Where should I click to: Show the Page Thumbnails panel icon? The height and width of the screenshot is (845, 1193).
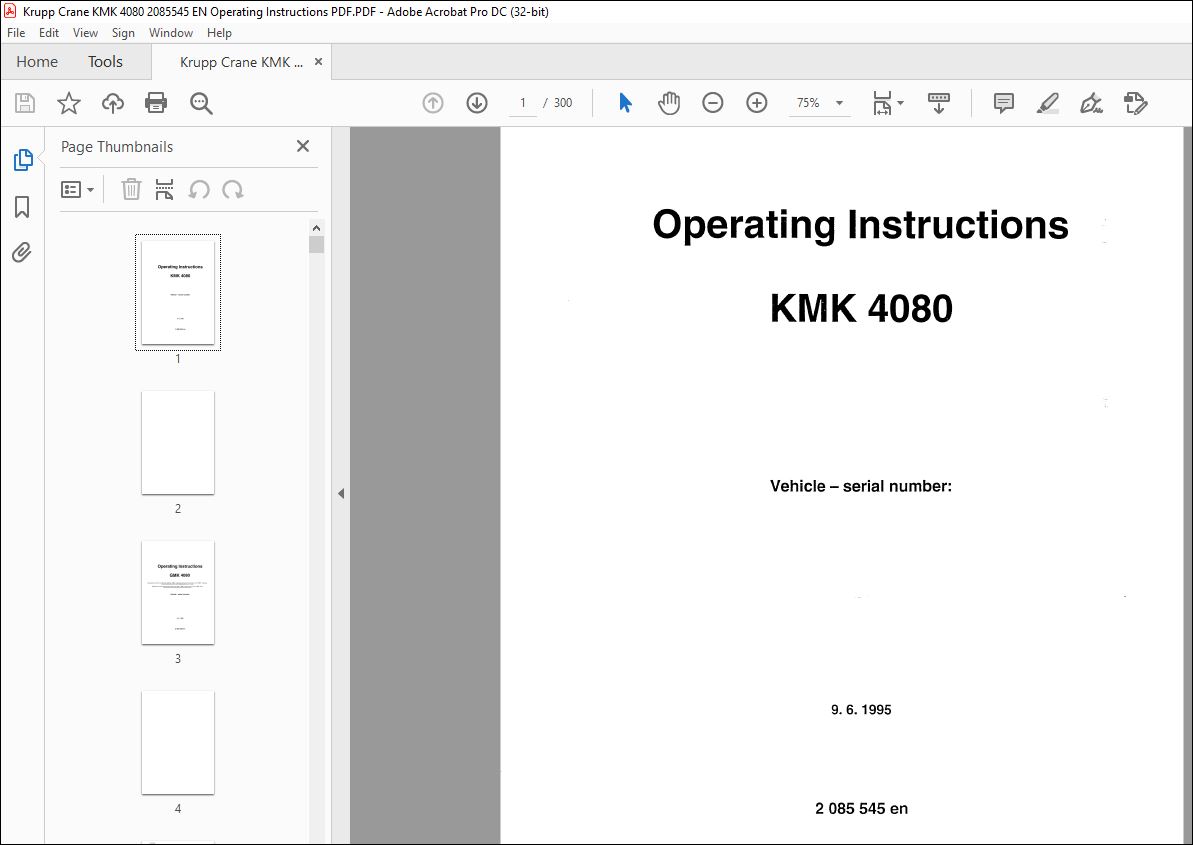[x=23, y=160]
